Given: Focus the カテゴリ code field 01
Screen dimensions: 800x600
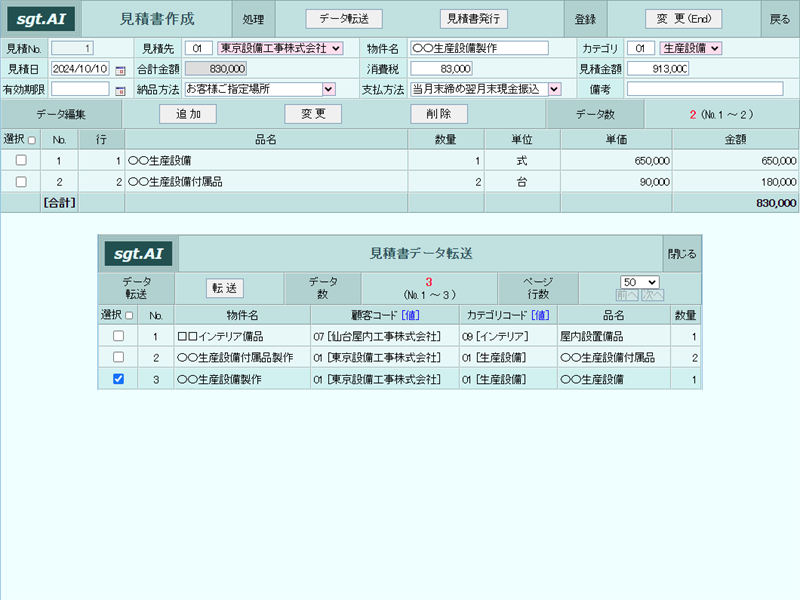Looking at the screenshot, I should (641, 48).
